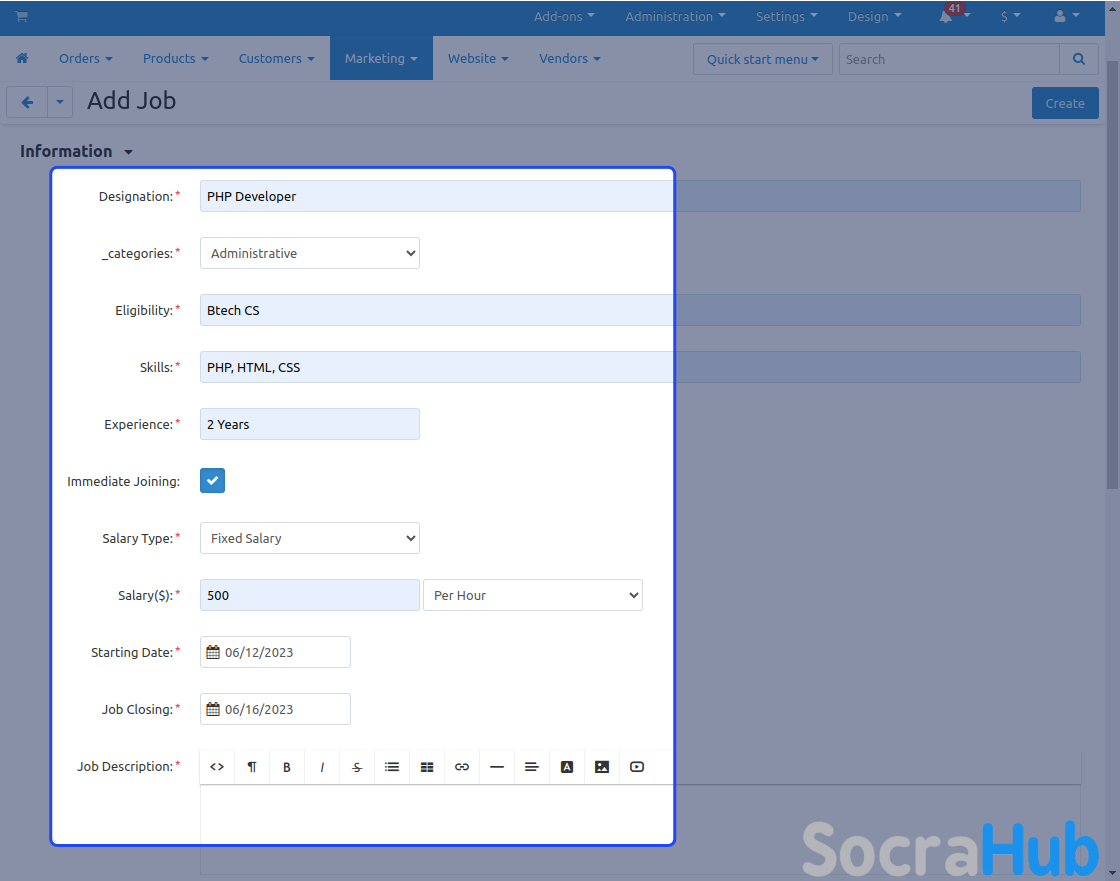This screenshot has height=881, width=1120.
Task: Click the strikethrough icon in editor
Action: tap(357, 767)
